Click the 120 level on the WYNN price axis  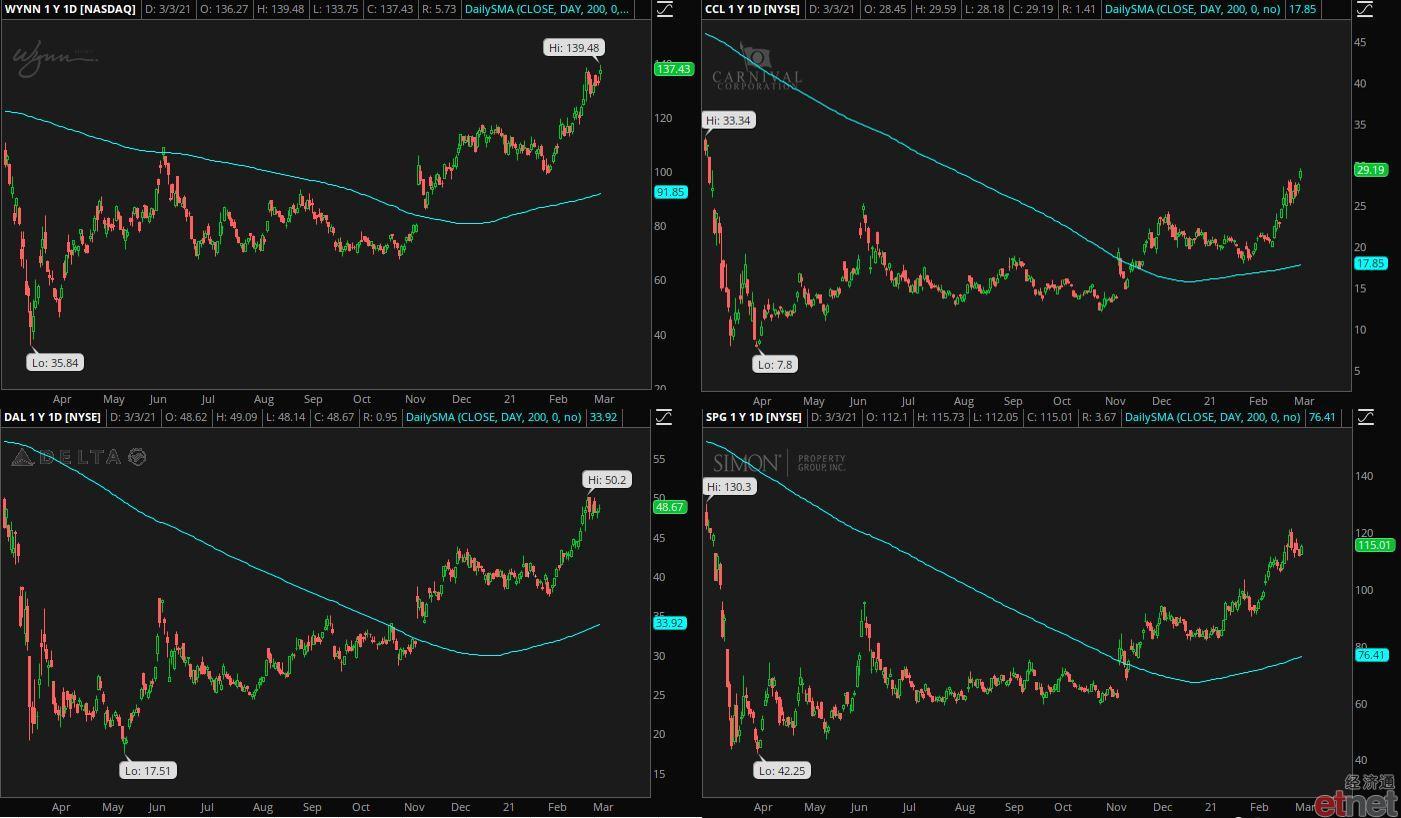point(663,118)
